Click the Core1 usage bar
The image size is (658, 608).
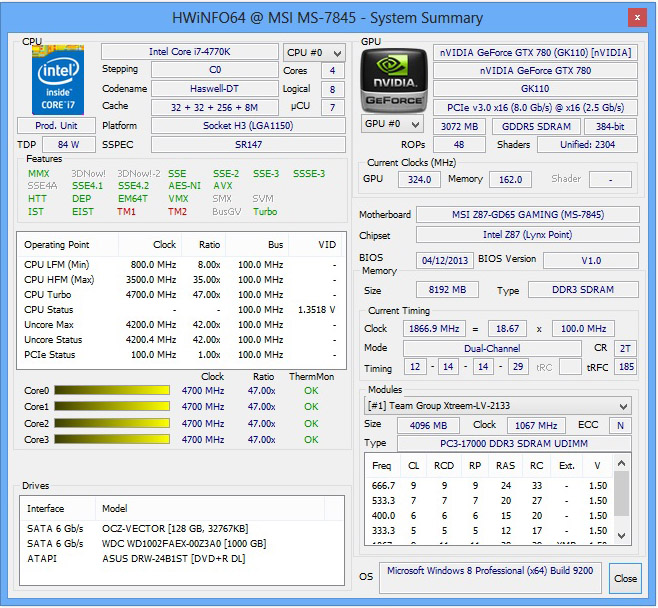pos(112,407)
